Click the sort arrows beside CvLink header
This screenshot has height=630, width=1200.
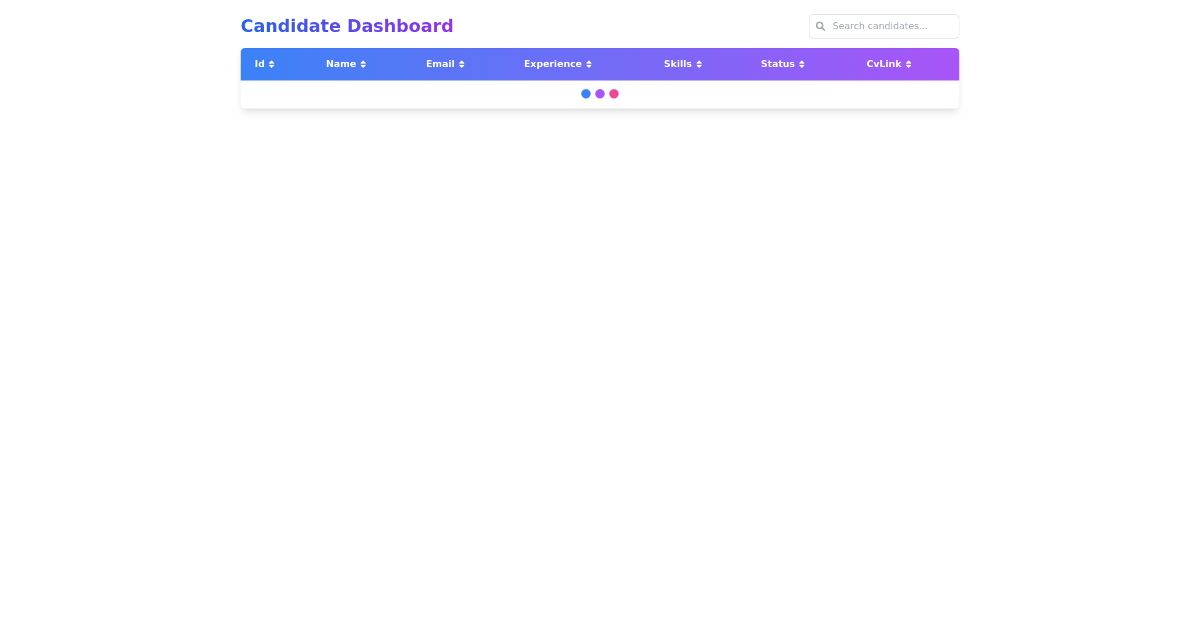click(x=908, y=64)
